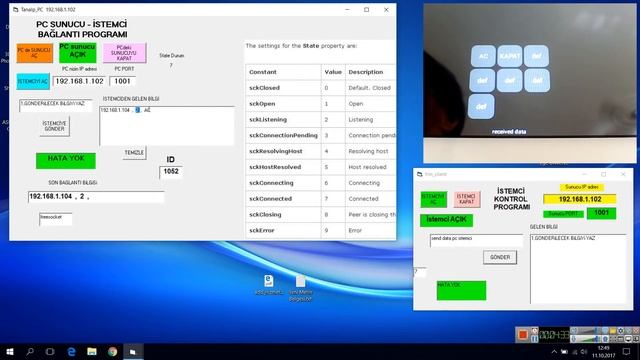
Task: Click the pause recording icon
Action: (x=534, y=339)
